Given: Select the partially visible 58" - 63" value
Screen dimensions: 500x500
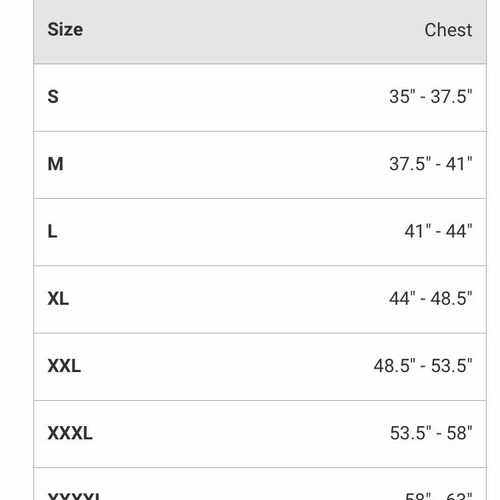Looking at the screenshot, I should coord(439,496).
